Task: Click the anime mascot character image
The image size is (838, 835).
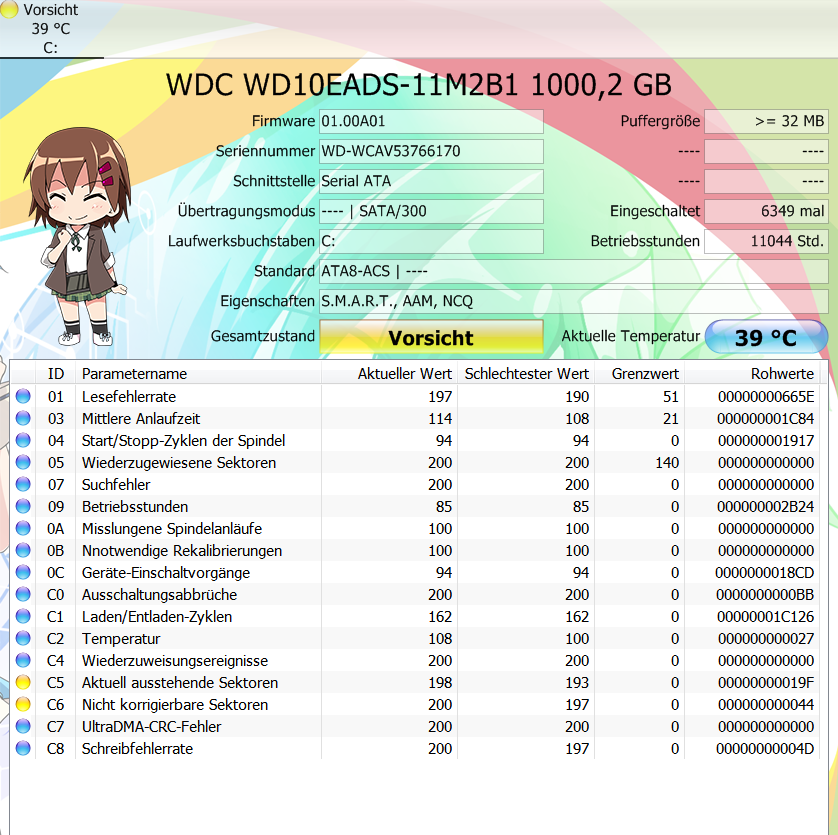Action: click(x=77, y=235)
